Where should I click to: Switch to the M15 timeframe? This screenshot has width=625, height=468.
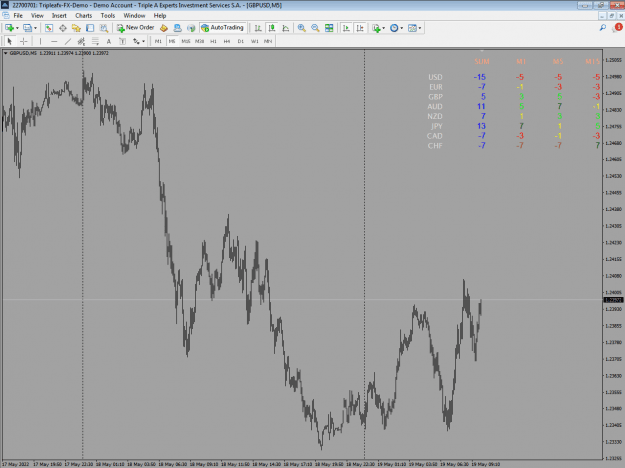point(186,41)
